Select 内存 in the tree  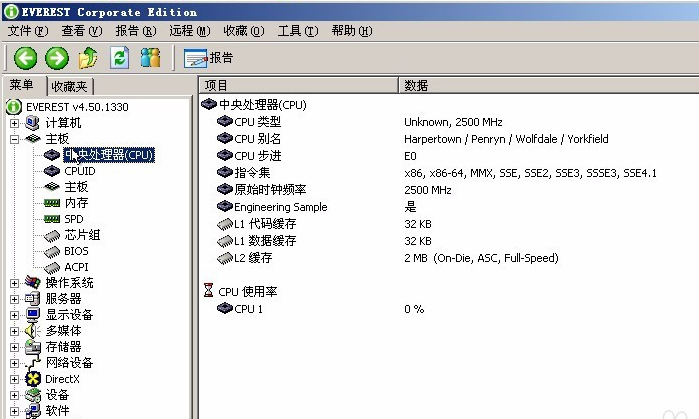(x=76, y=203)
